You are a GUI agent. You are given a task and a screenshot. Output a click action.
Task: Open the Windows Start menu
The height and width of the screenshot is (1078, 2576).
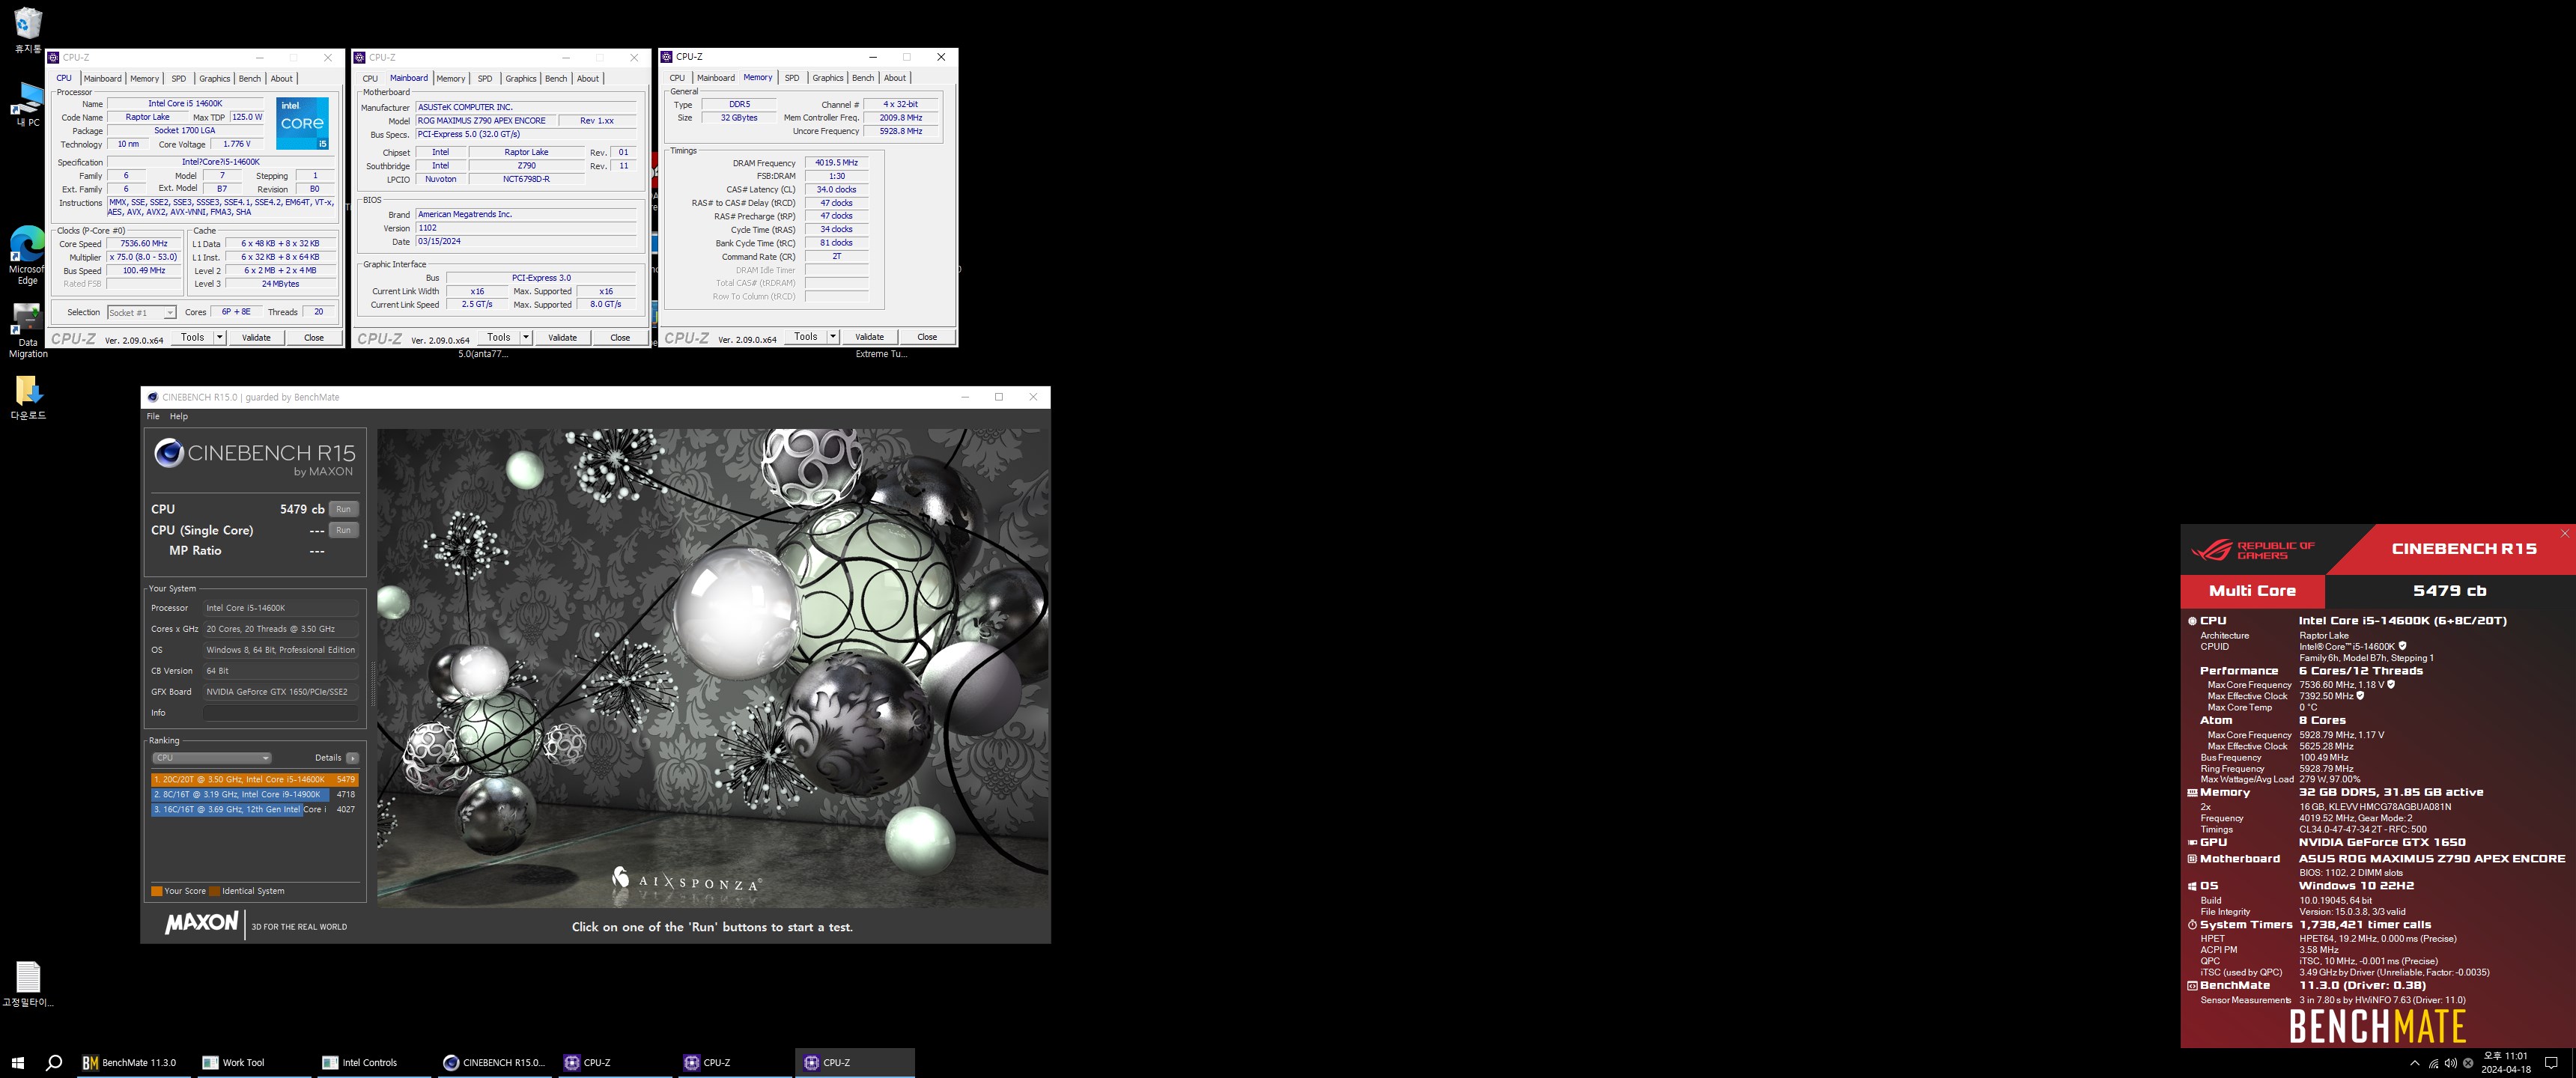(x=17, y=1062)
